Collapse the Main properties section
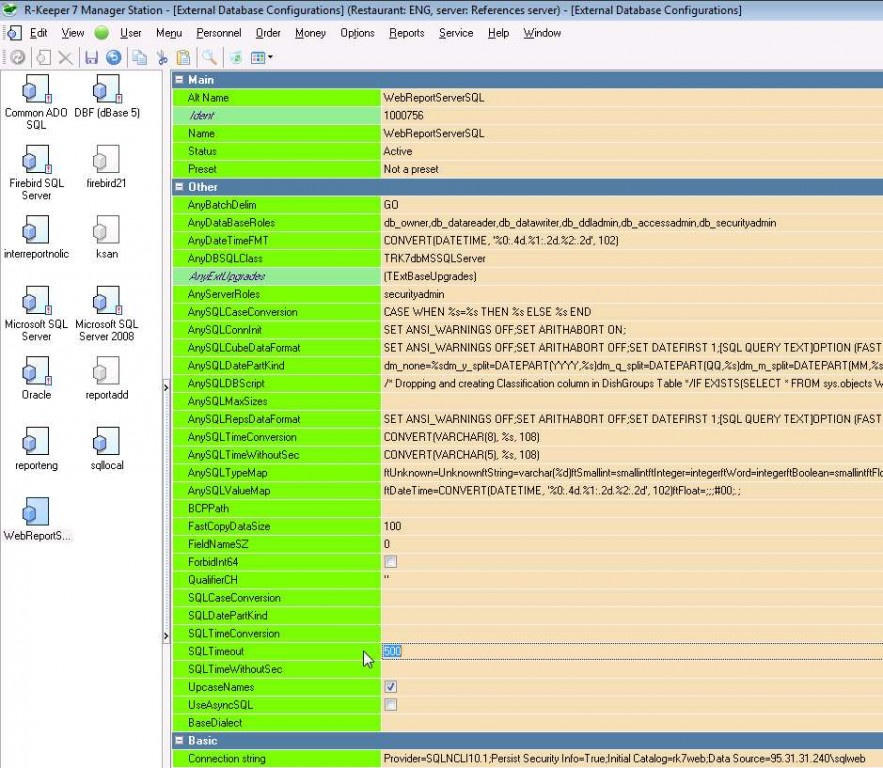 [180, 80]
